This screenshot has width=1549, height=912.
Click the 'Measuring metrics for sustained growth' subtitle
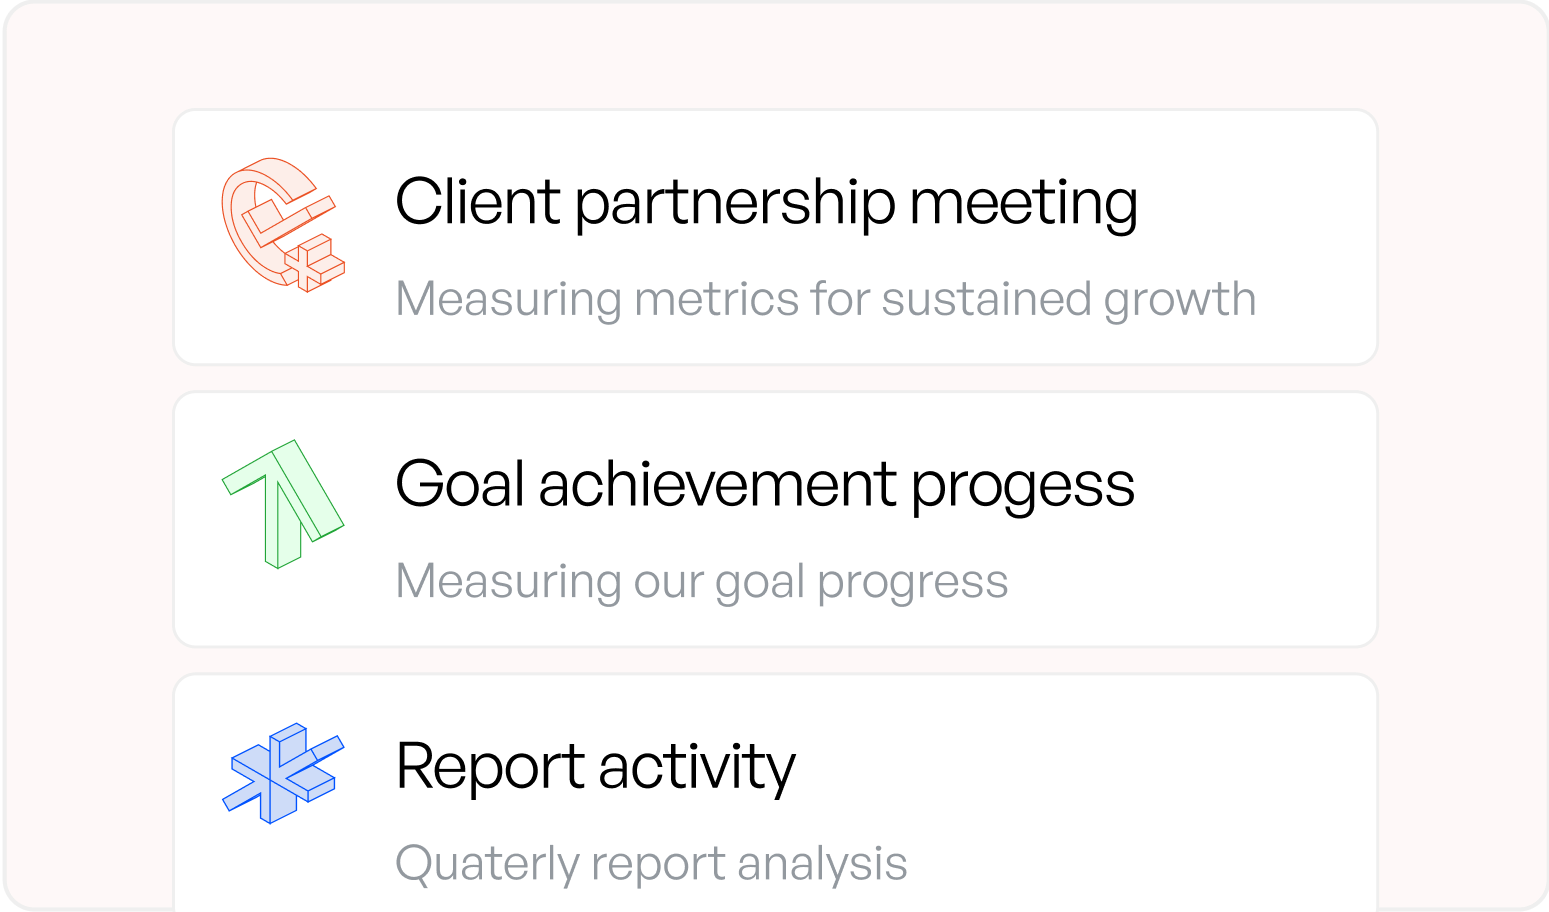click(x=826, y=300)
